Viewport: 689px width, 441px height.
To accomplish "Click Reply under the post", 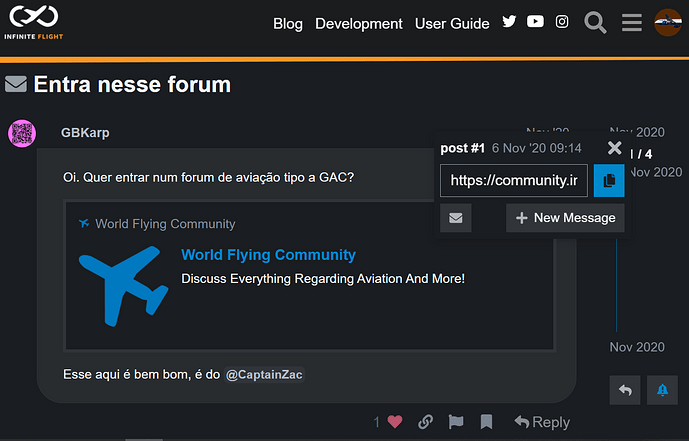I will click(x=542, y=422).
